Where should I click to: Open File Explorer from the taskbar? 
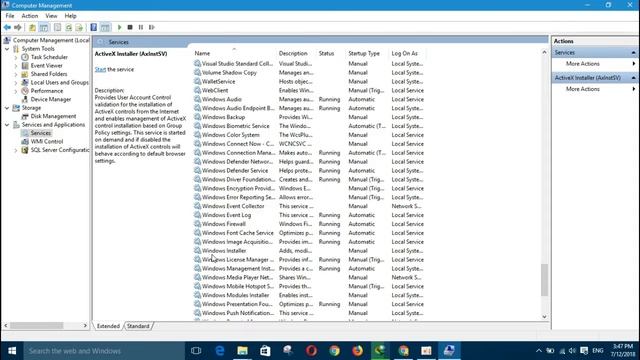(242, 351)
